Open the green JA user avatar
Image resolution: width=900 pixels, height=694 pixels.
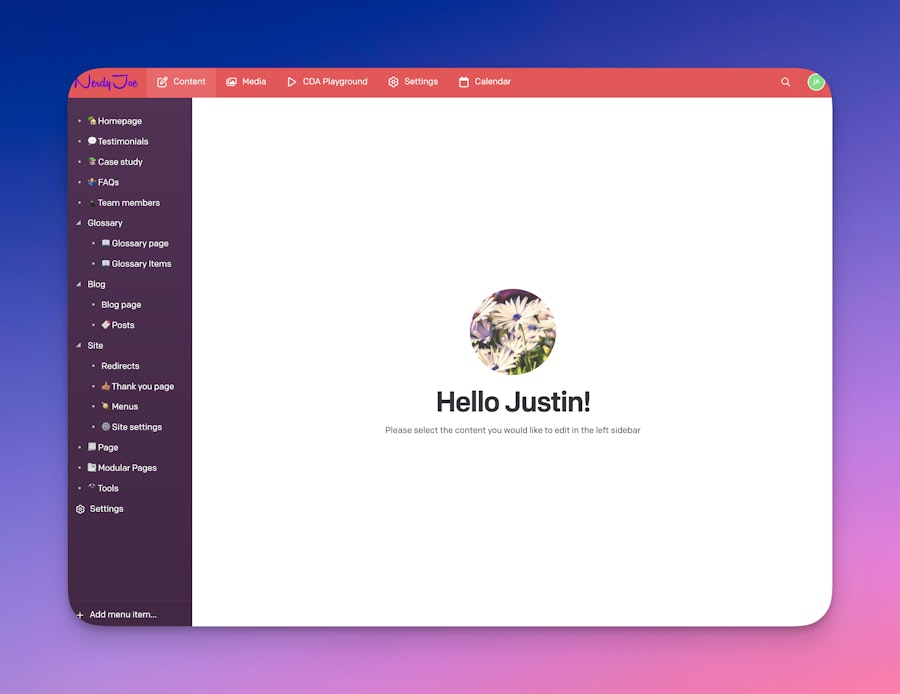coord(816,82)
